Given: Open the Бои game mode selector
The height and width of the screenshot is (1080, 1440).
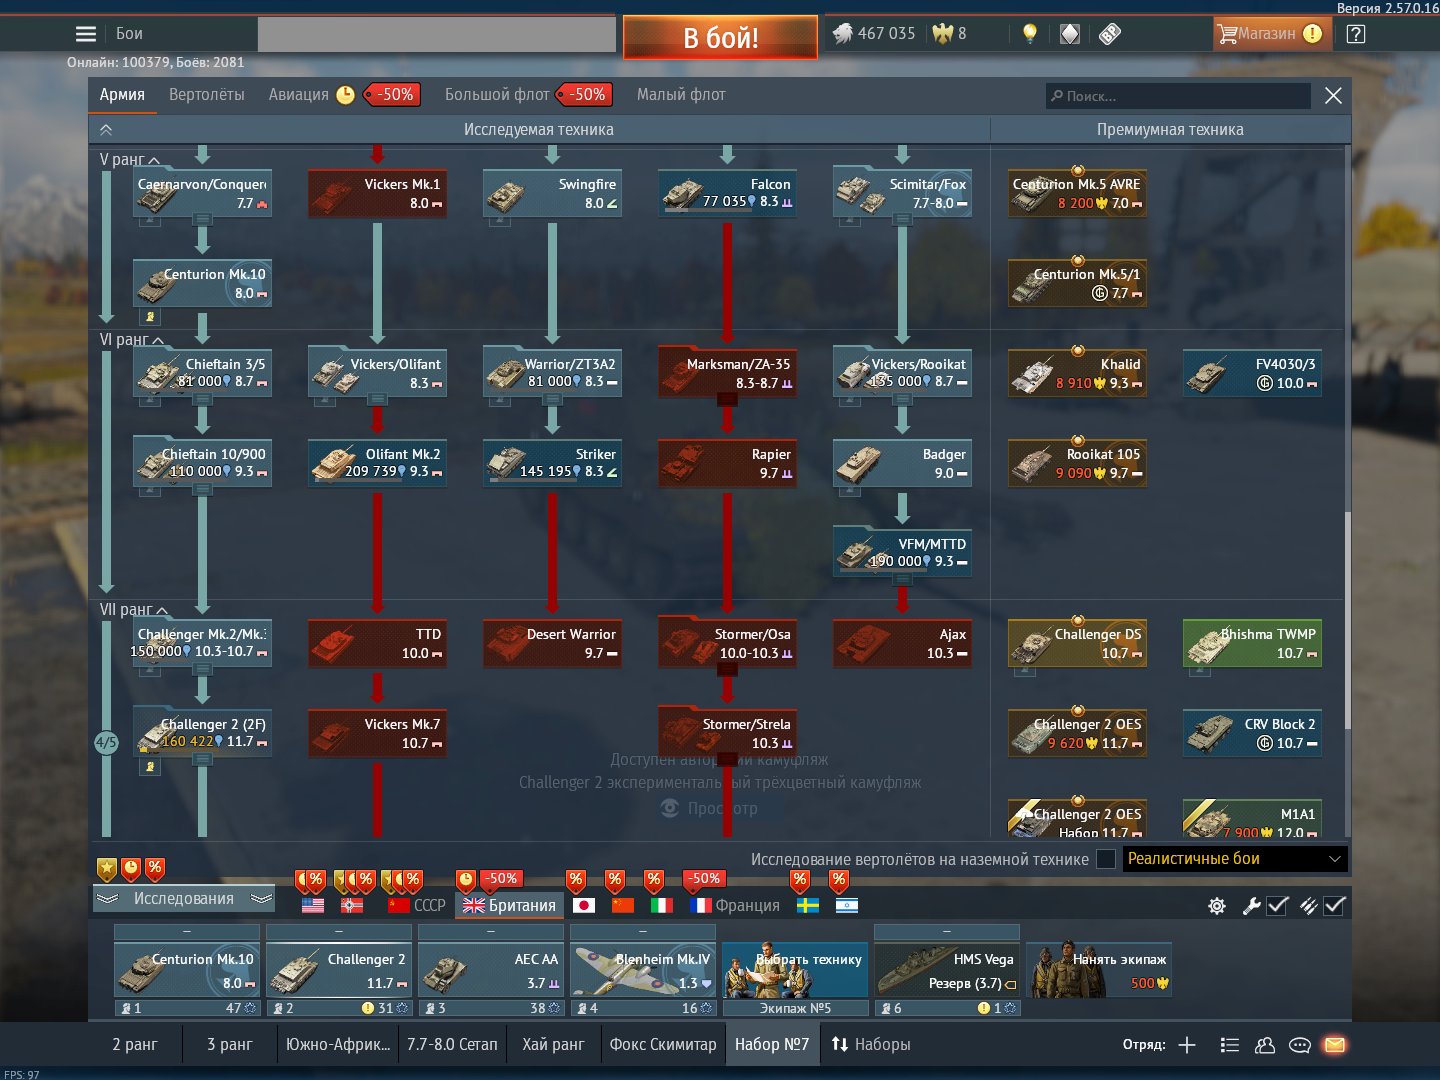Looking at the screenshot, I should click(129, 34).
